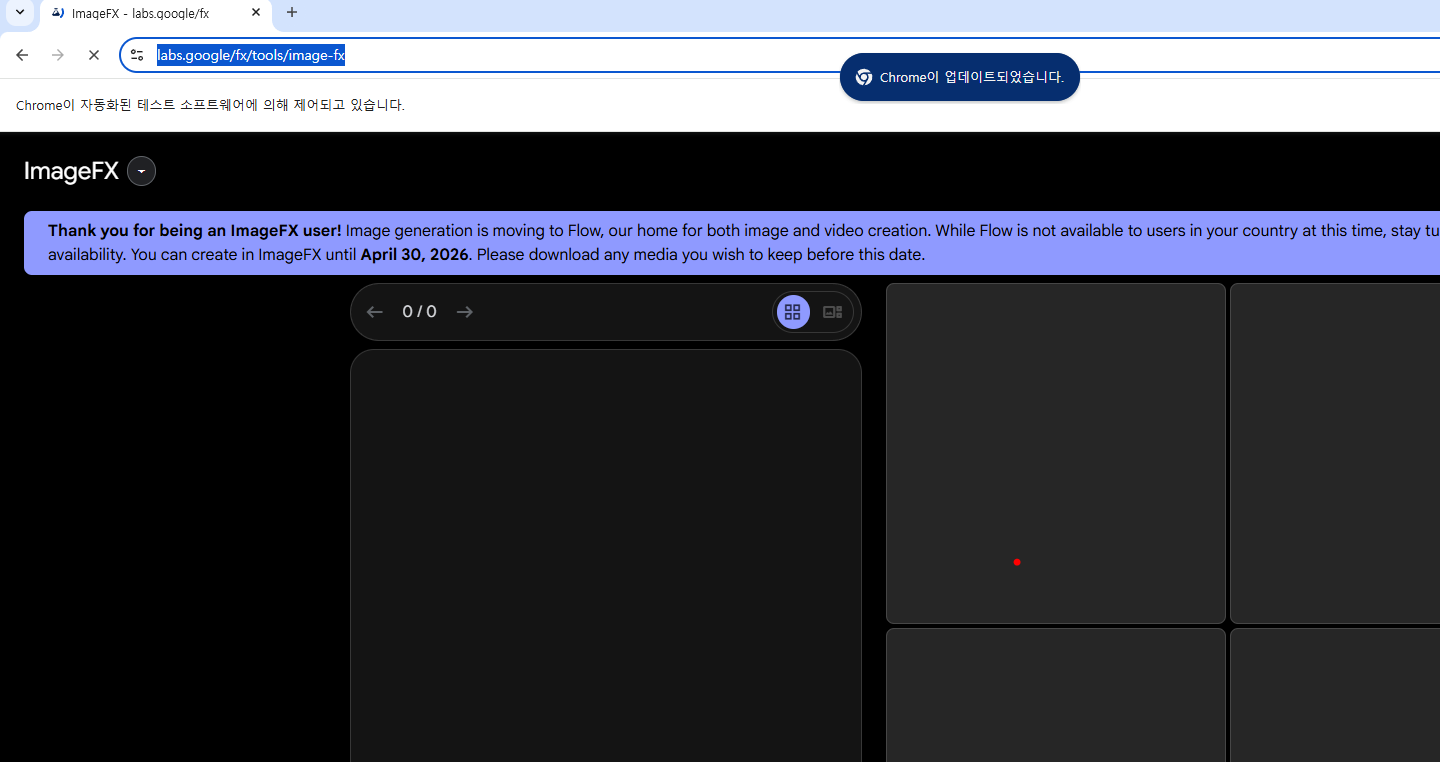Screen dimensions: 1440x762
Task: Stop loading the page
Action: click(x=94, y=55)
